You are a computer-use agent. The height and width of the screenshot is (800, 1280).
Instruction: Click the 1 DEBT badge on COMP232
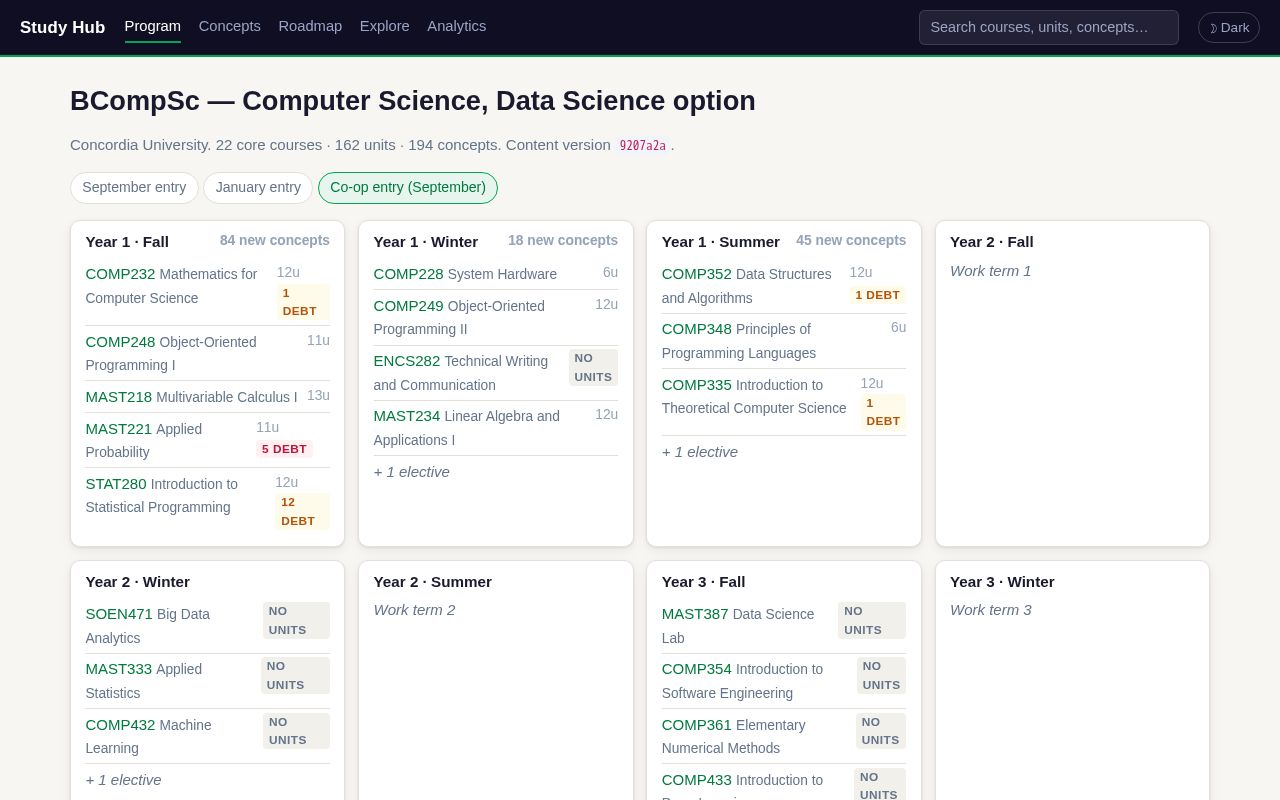303,302
